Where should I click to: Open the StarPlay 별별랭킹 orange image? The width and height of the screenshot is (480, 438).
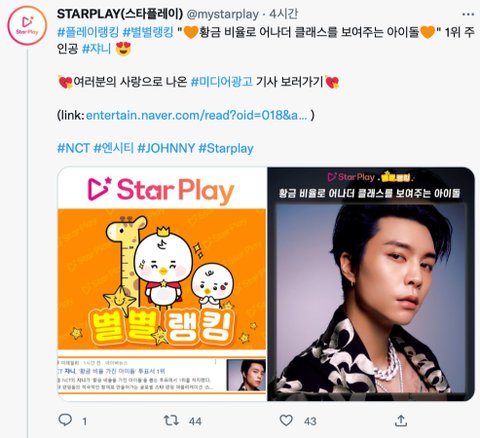[162, 284]
